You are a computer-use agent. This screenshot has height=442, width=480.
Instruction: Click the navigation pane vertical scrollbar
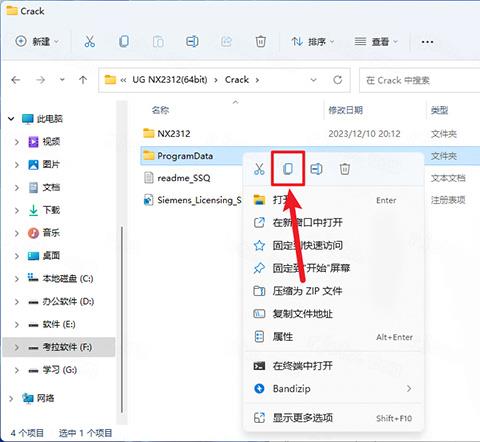tap(122, 319)
